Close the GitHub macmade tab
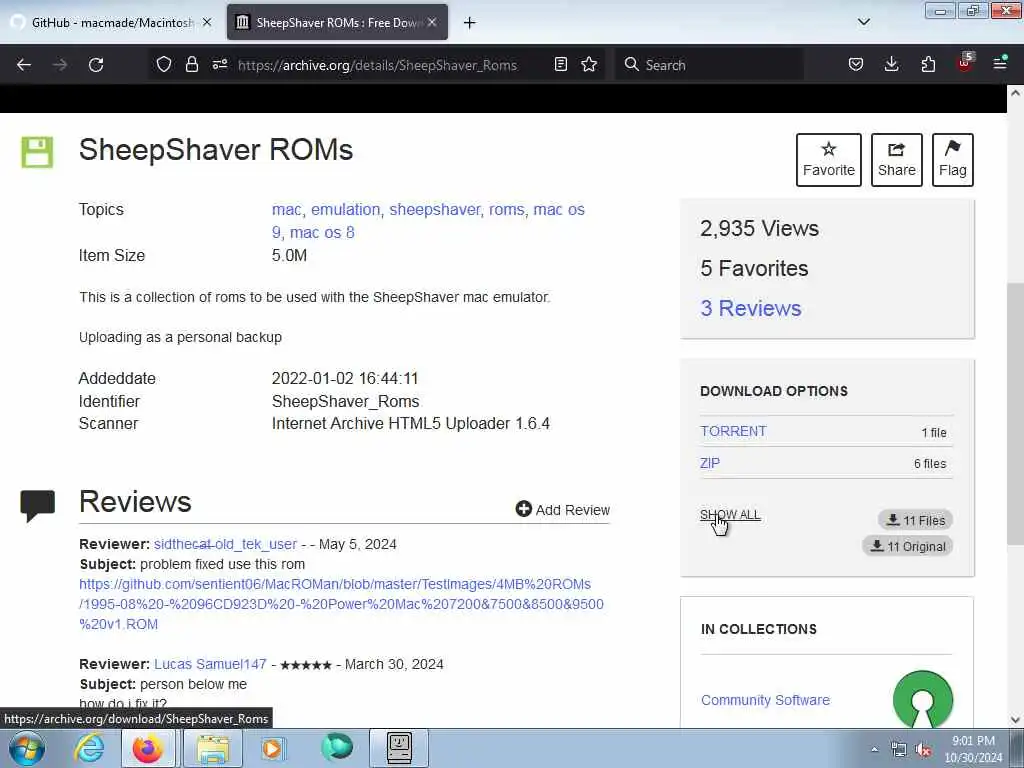The width and height of the screenshot is (1024, 768). tap(207, 22)
